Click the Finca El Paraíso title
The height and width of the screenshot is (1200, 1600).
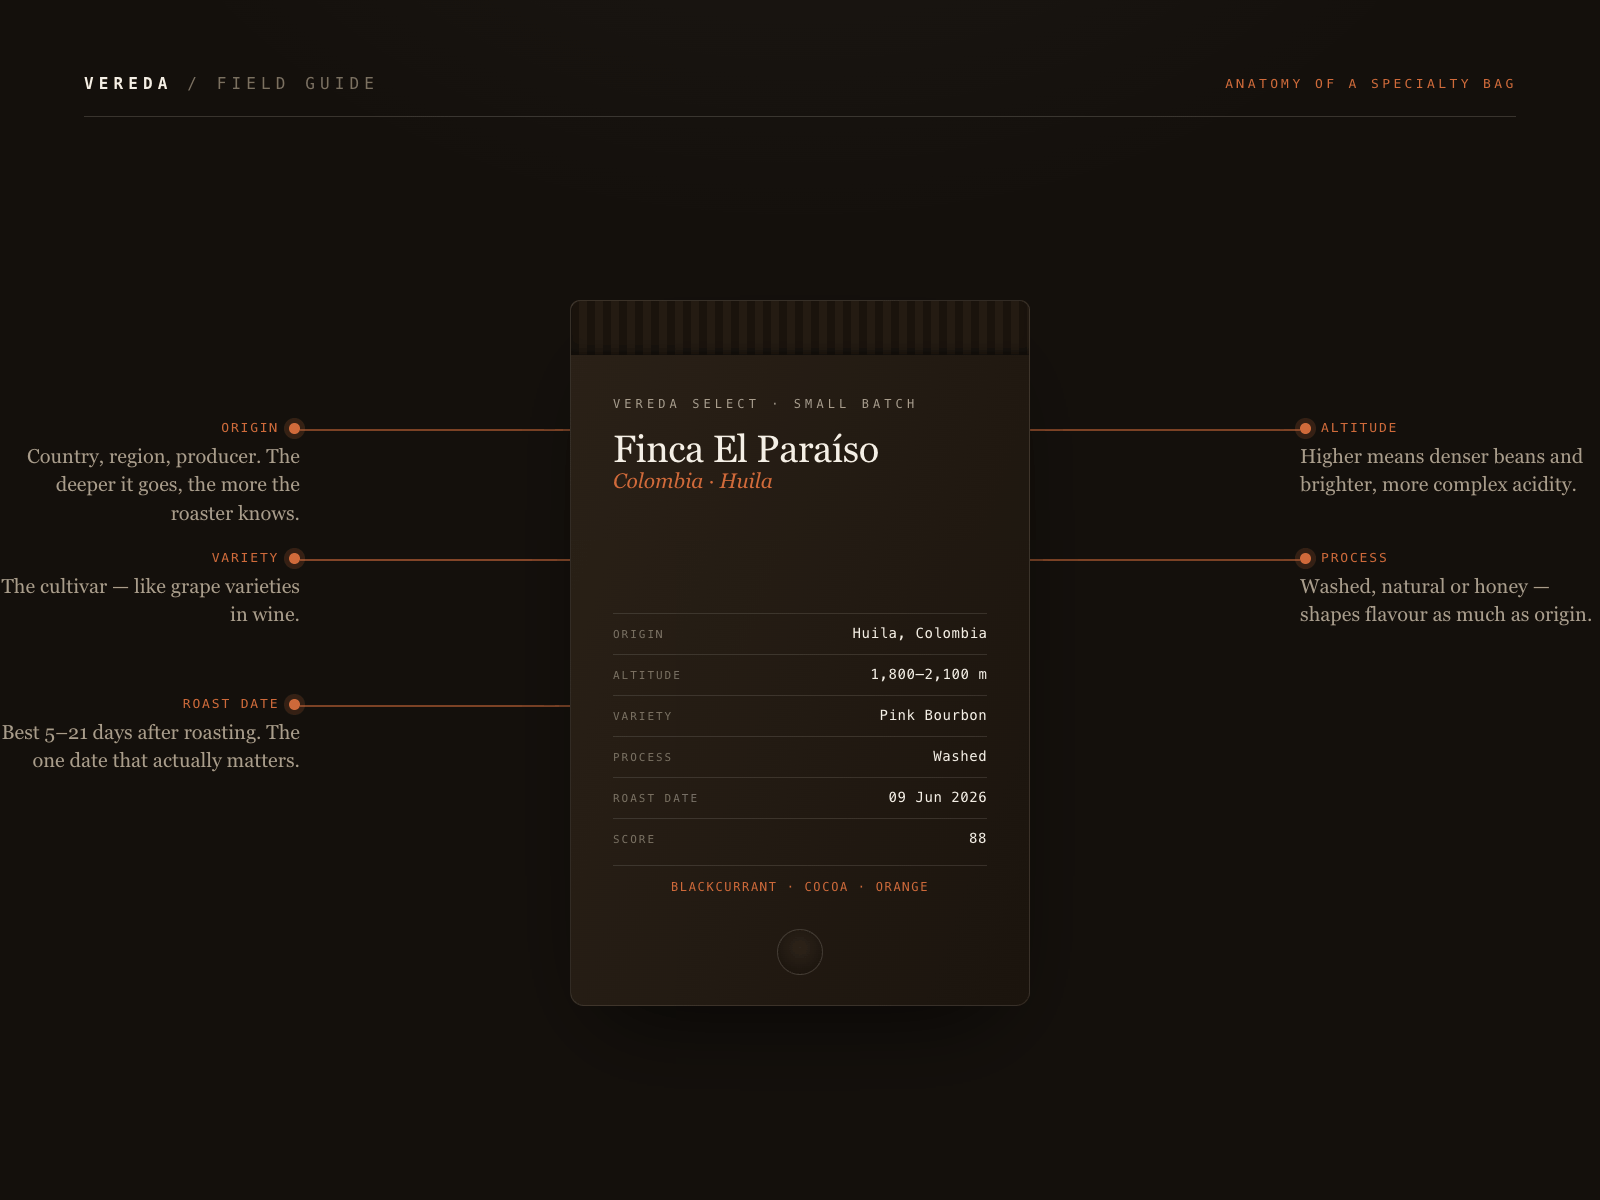[746, 449]
